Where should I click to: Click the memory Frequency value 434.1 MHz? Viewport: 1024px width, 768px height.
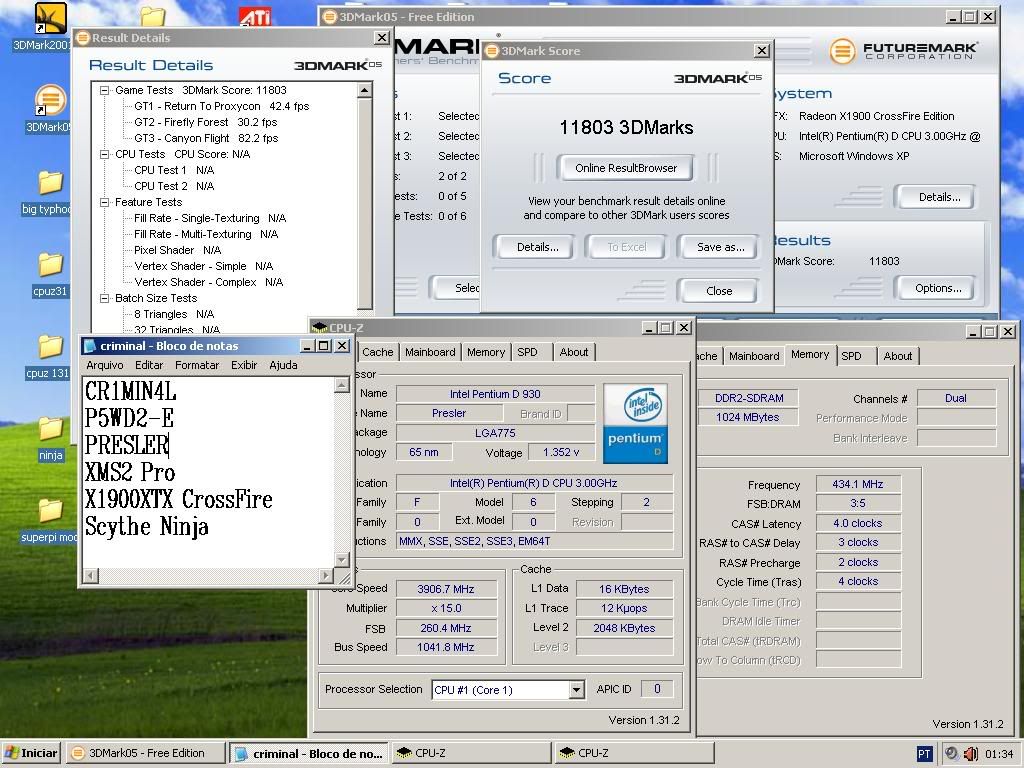[x=857, y=484]
